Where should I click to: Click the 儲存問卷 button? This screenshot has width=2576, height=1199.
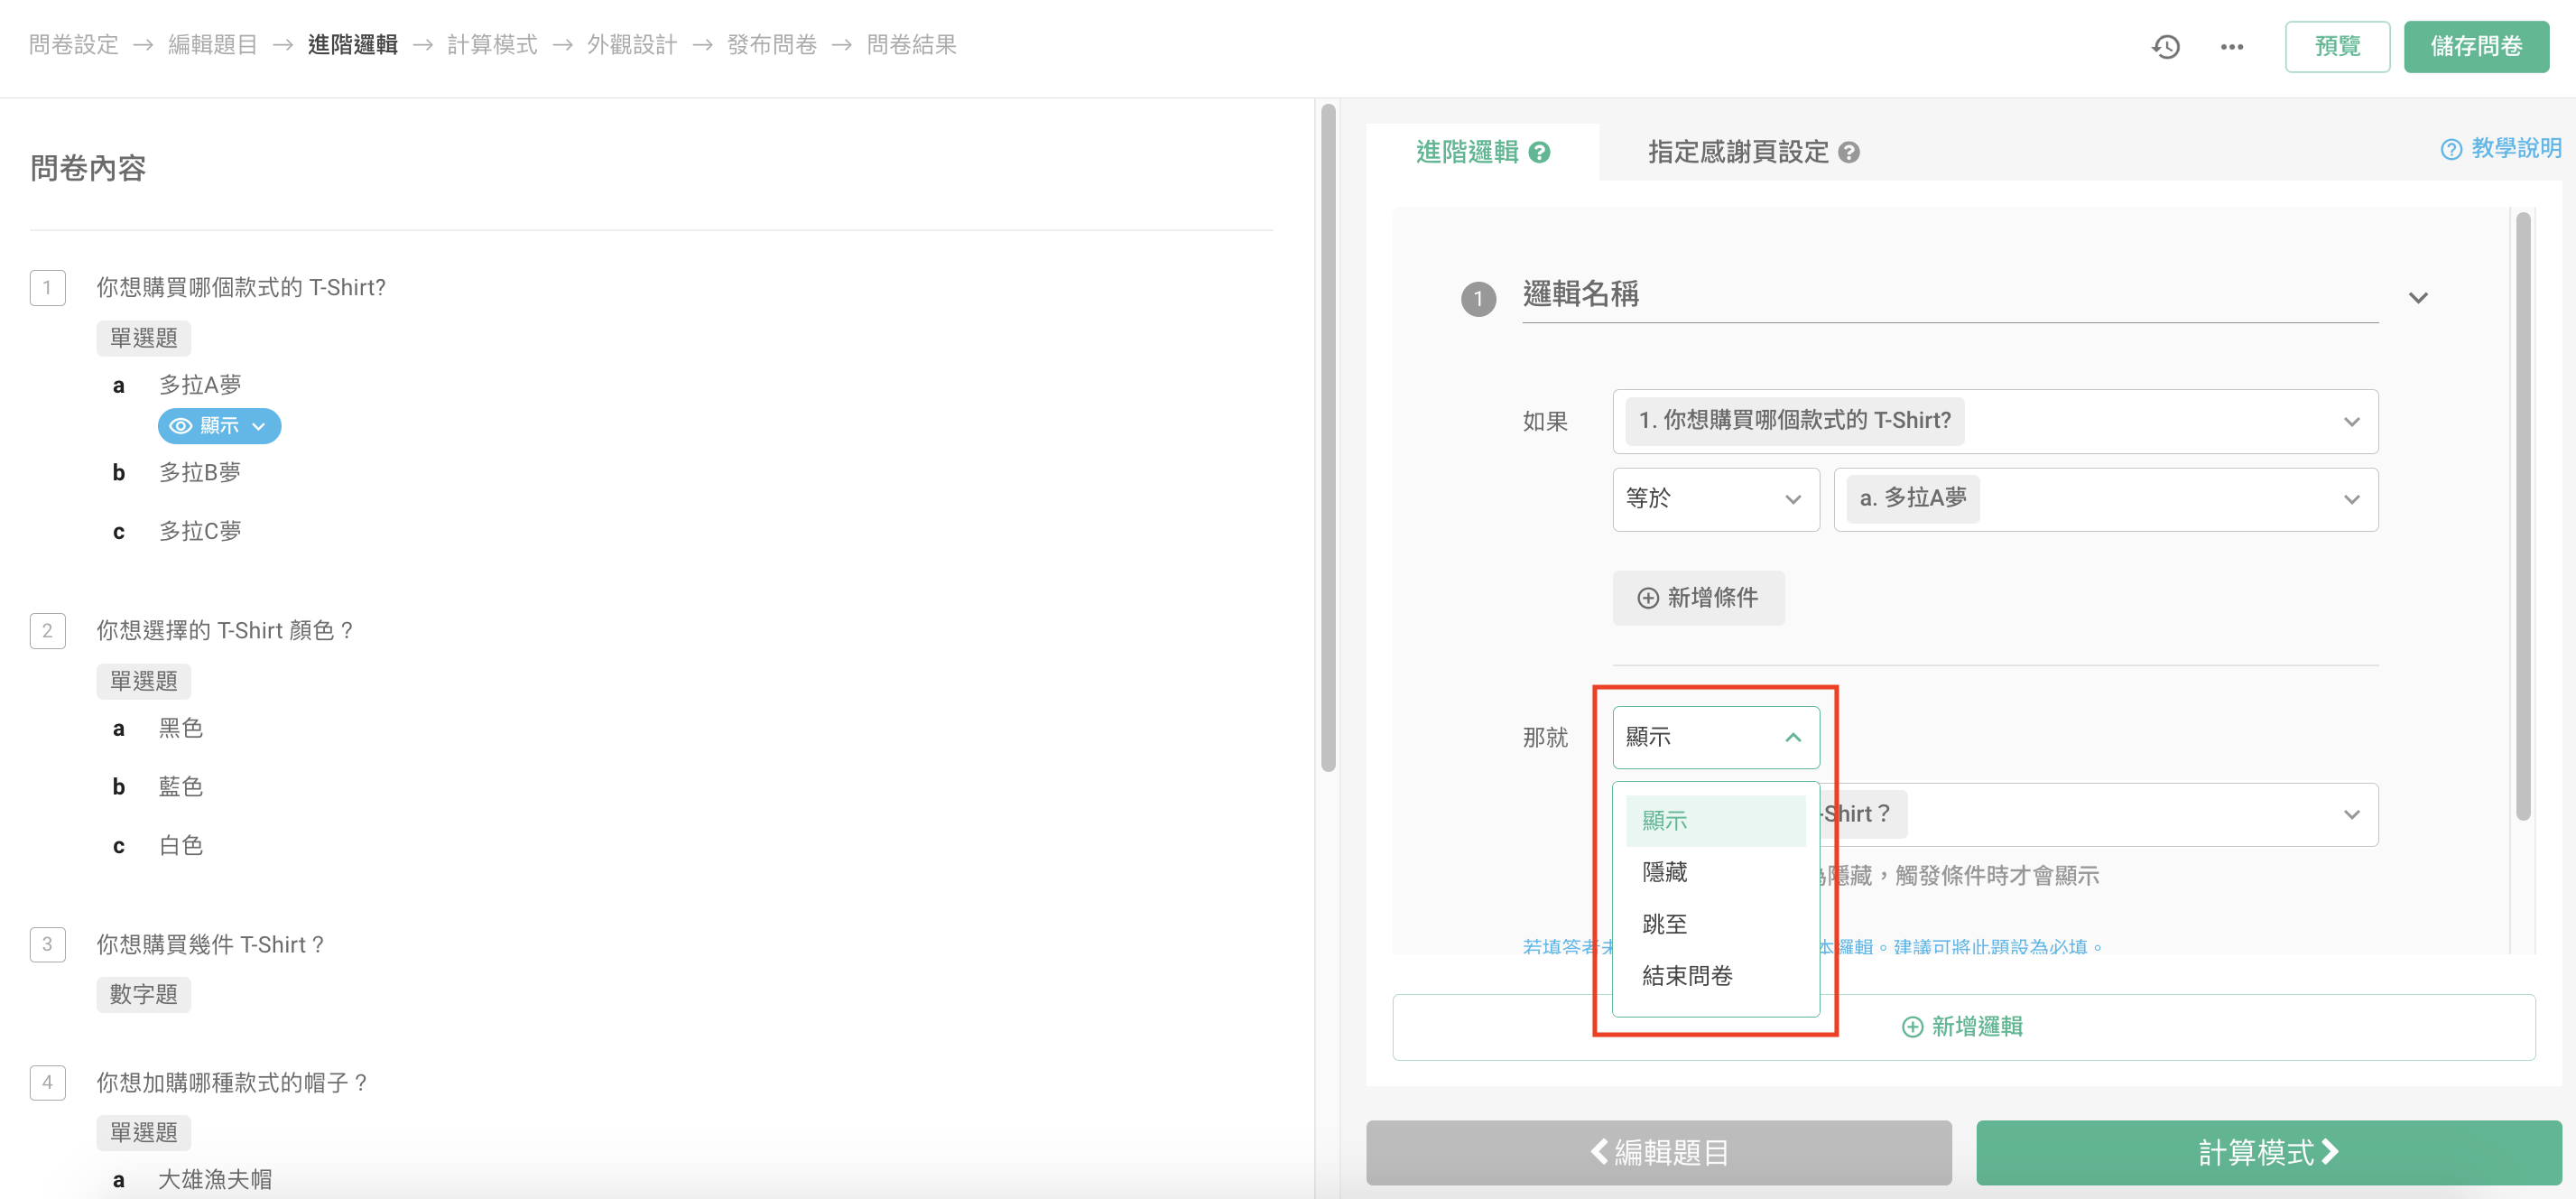[x=2475, y=46]
